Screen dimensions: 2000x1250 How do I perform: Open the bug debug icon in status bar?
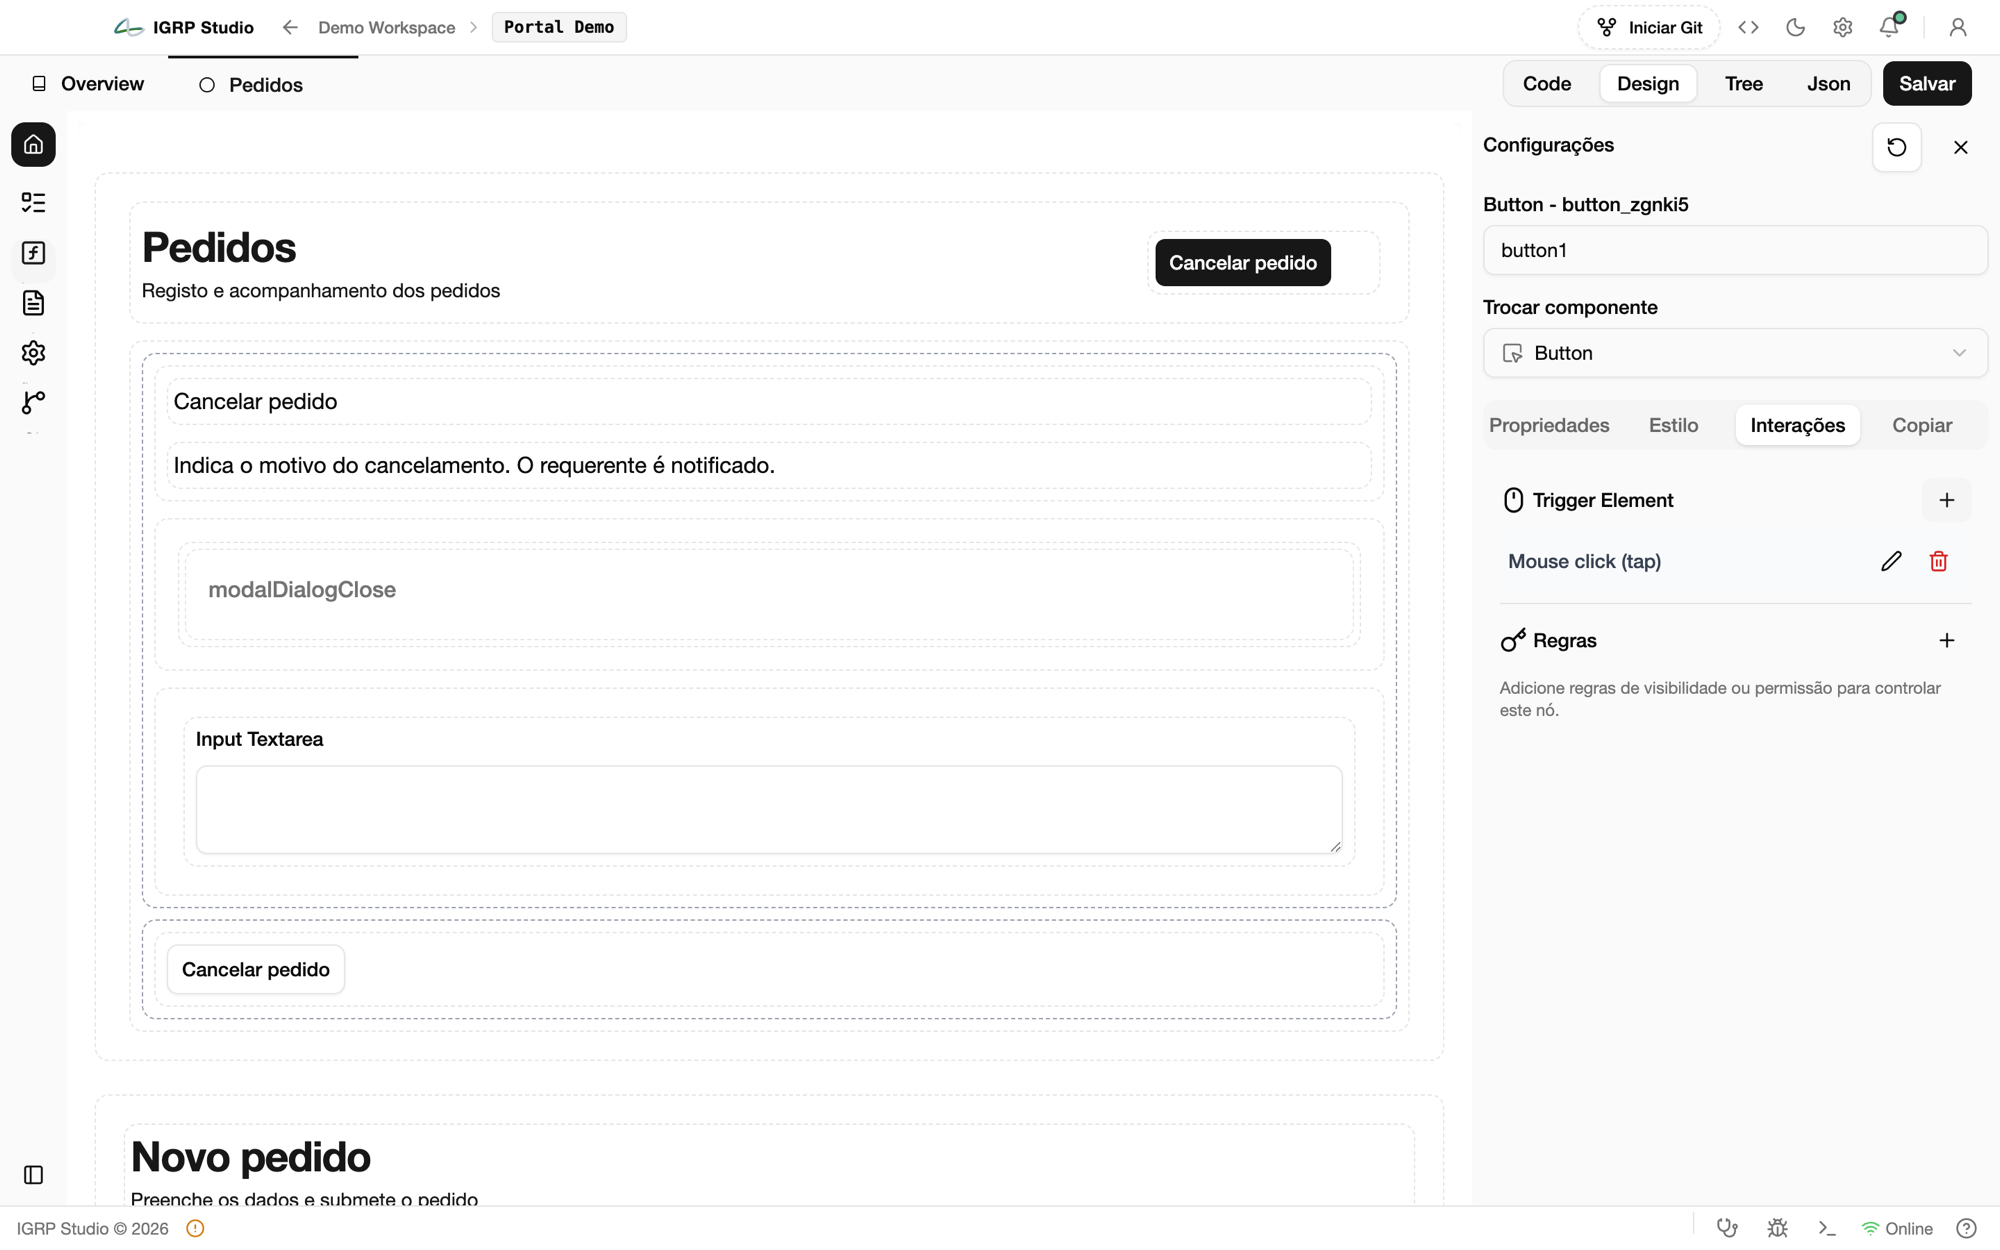coord(1777,1228)
